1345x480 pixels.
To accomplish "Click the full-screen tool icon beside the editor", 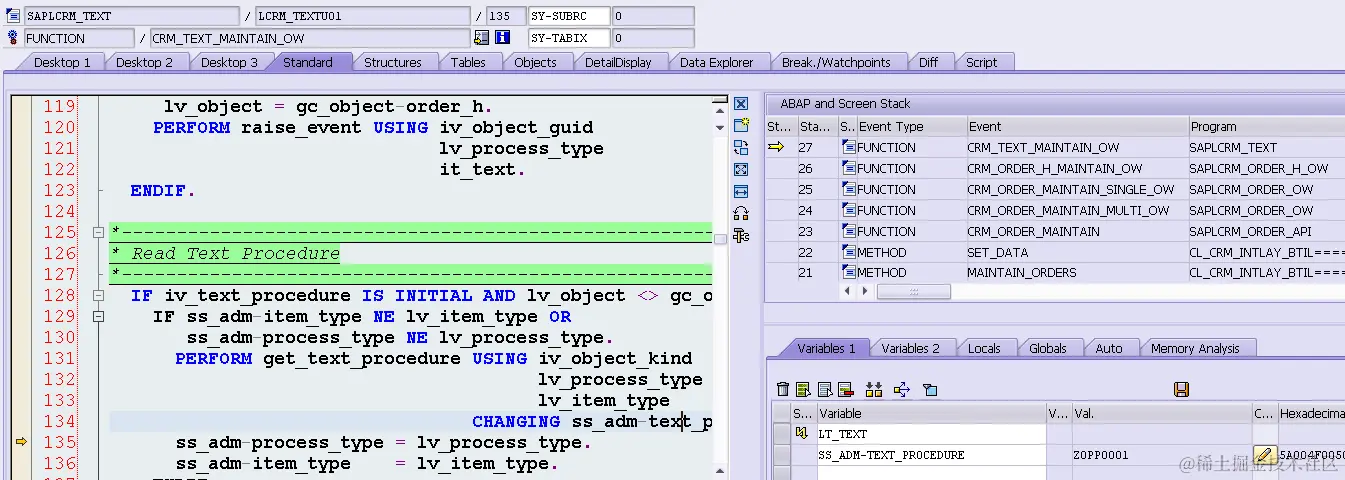I will 741,170.
